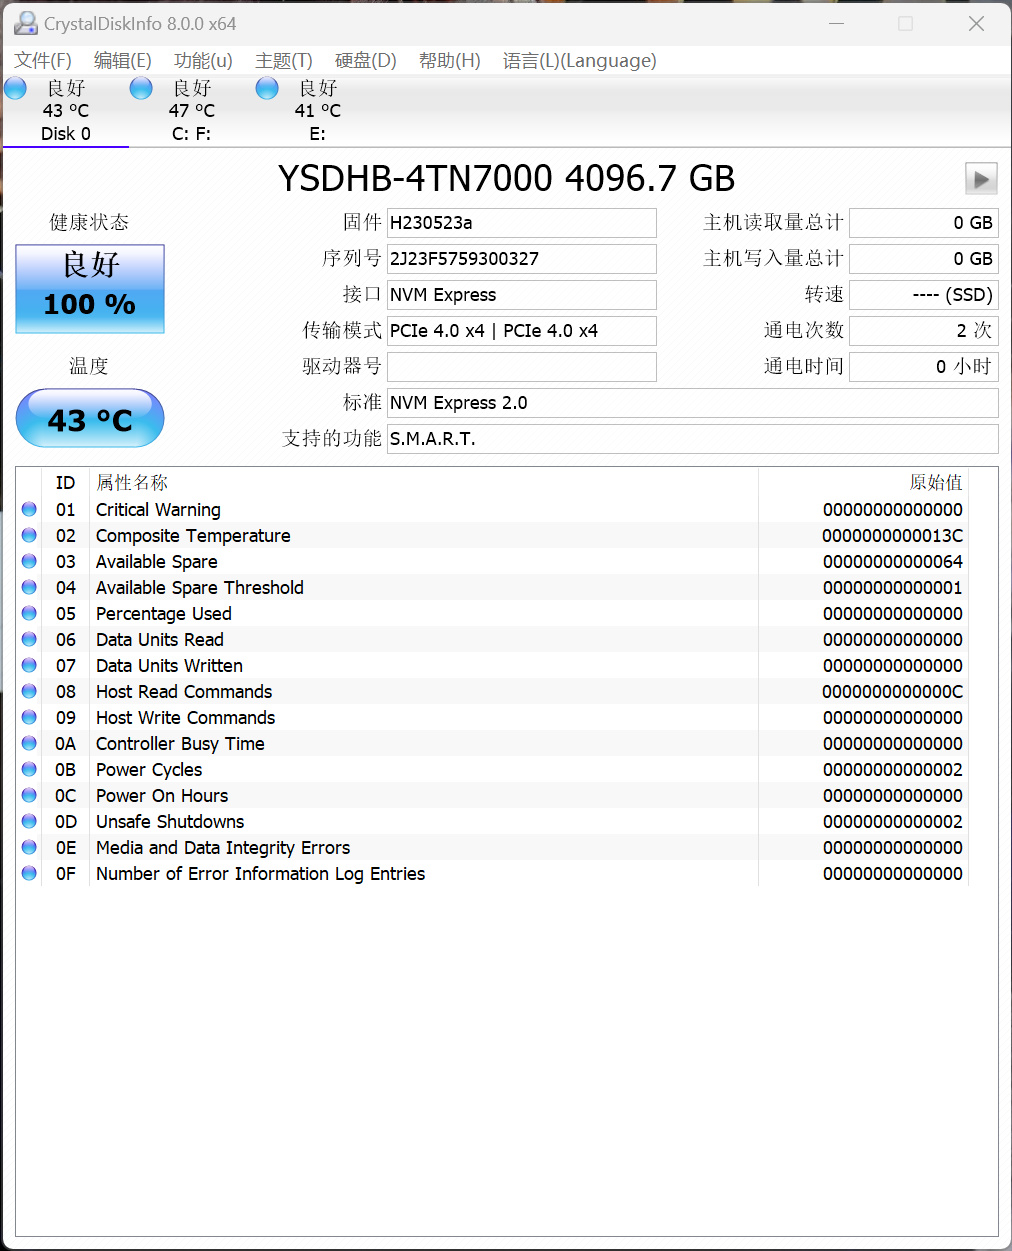Click the status orb for the Available Spare row (ID 03)
Screen dimensions: 1012x1251
[29, 561]
